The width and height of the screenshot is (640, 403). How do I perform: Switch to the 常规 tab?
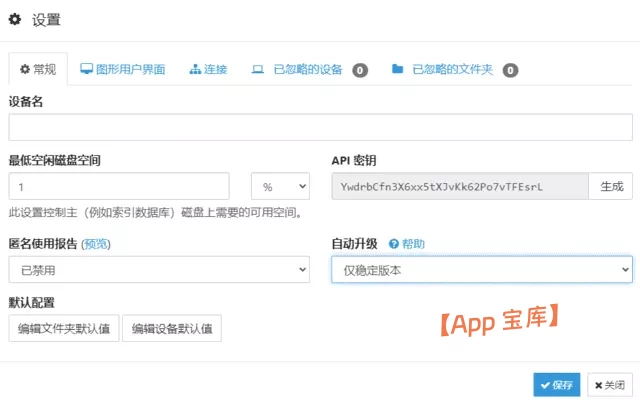pos(38,70)
